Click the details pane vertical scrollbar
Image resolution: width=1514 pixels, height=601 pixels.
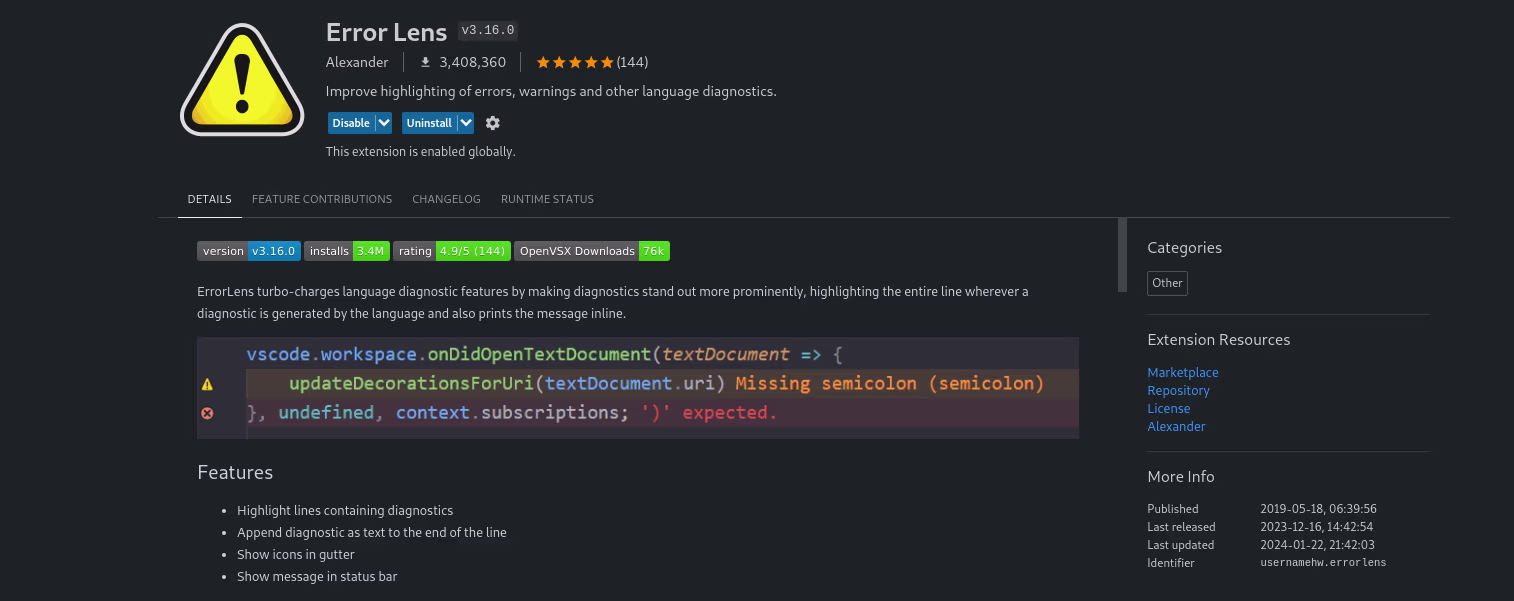[x=1122, y=255]
